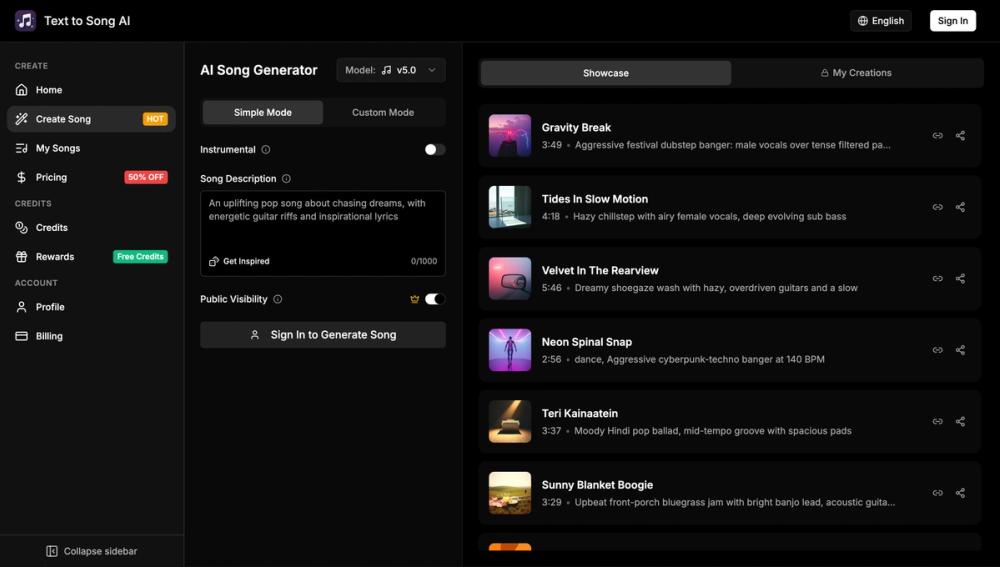
Task: Open Create Song in the sidebar
Action: tap(91, 119)
